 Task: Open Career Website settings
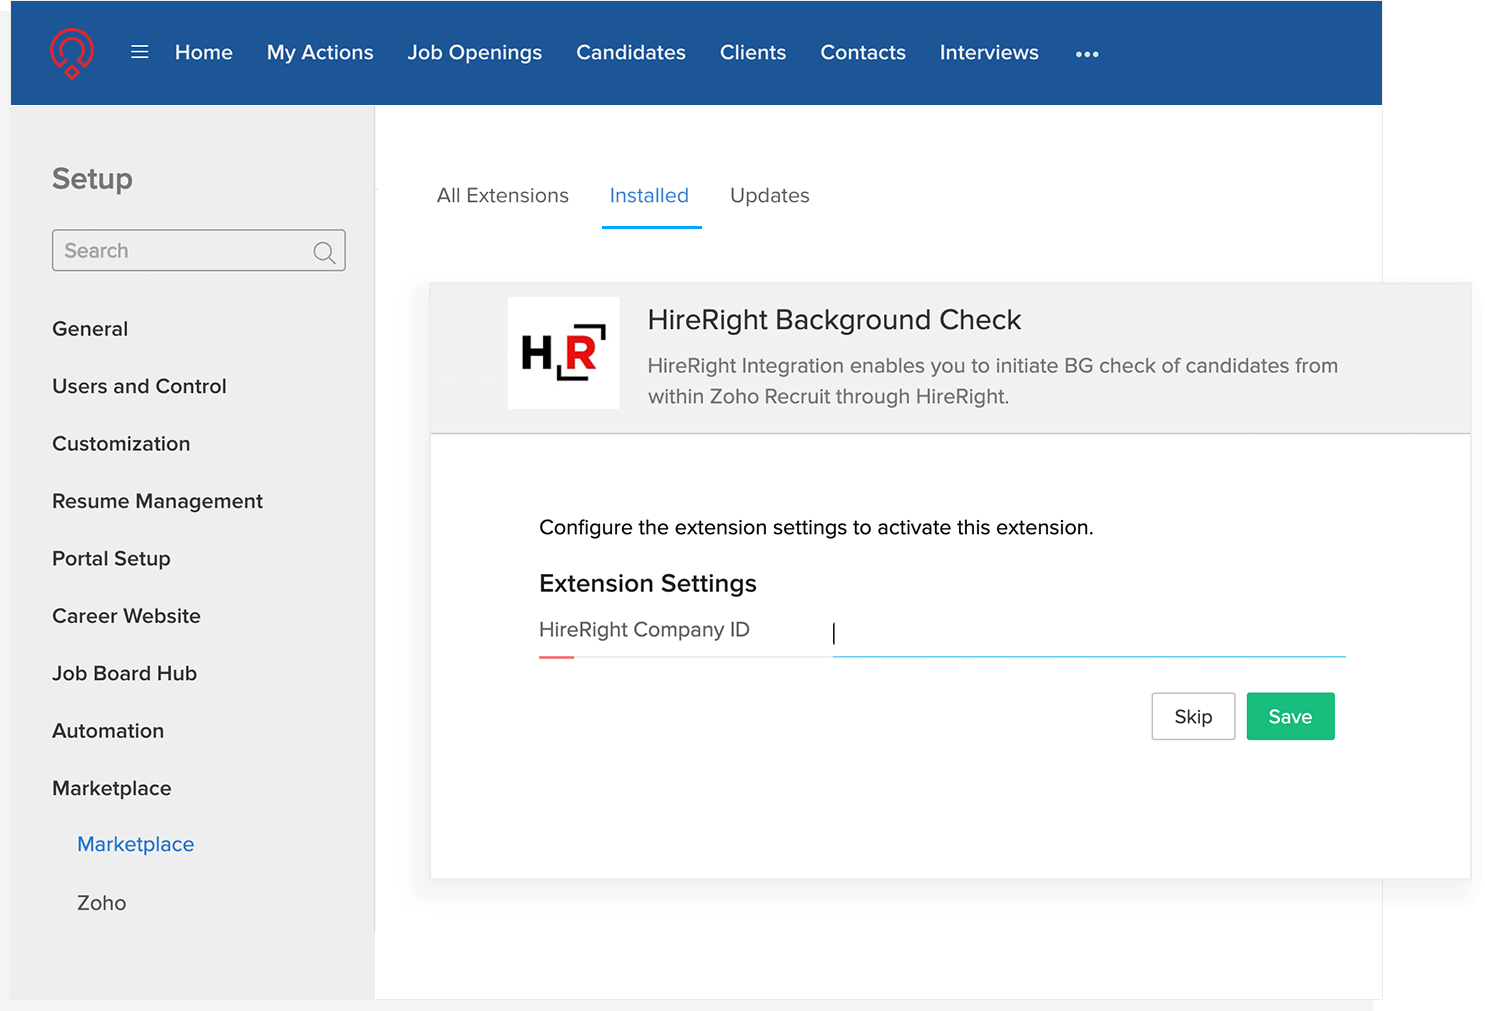[126, 616]
